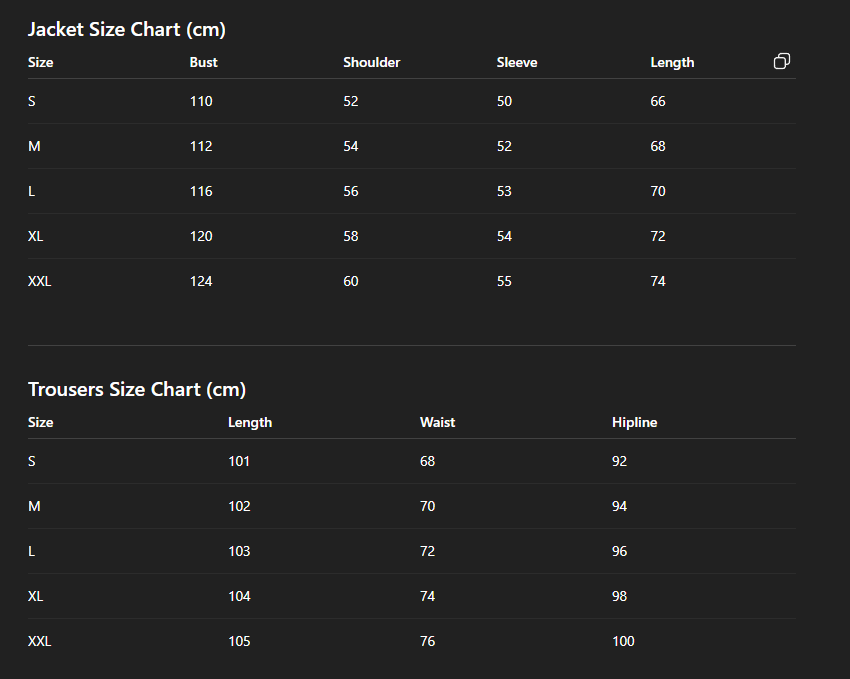
Task: Copy the Jacket Size Chart table
Action: point(782,62)
